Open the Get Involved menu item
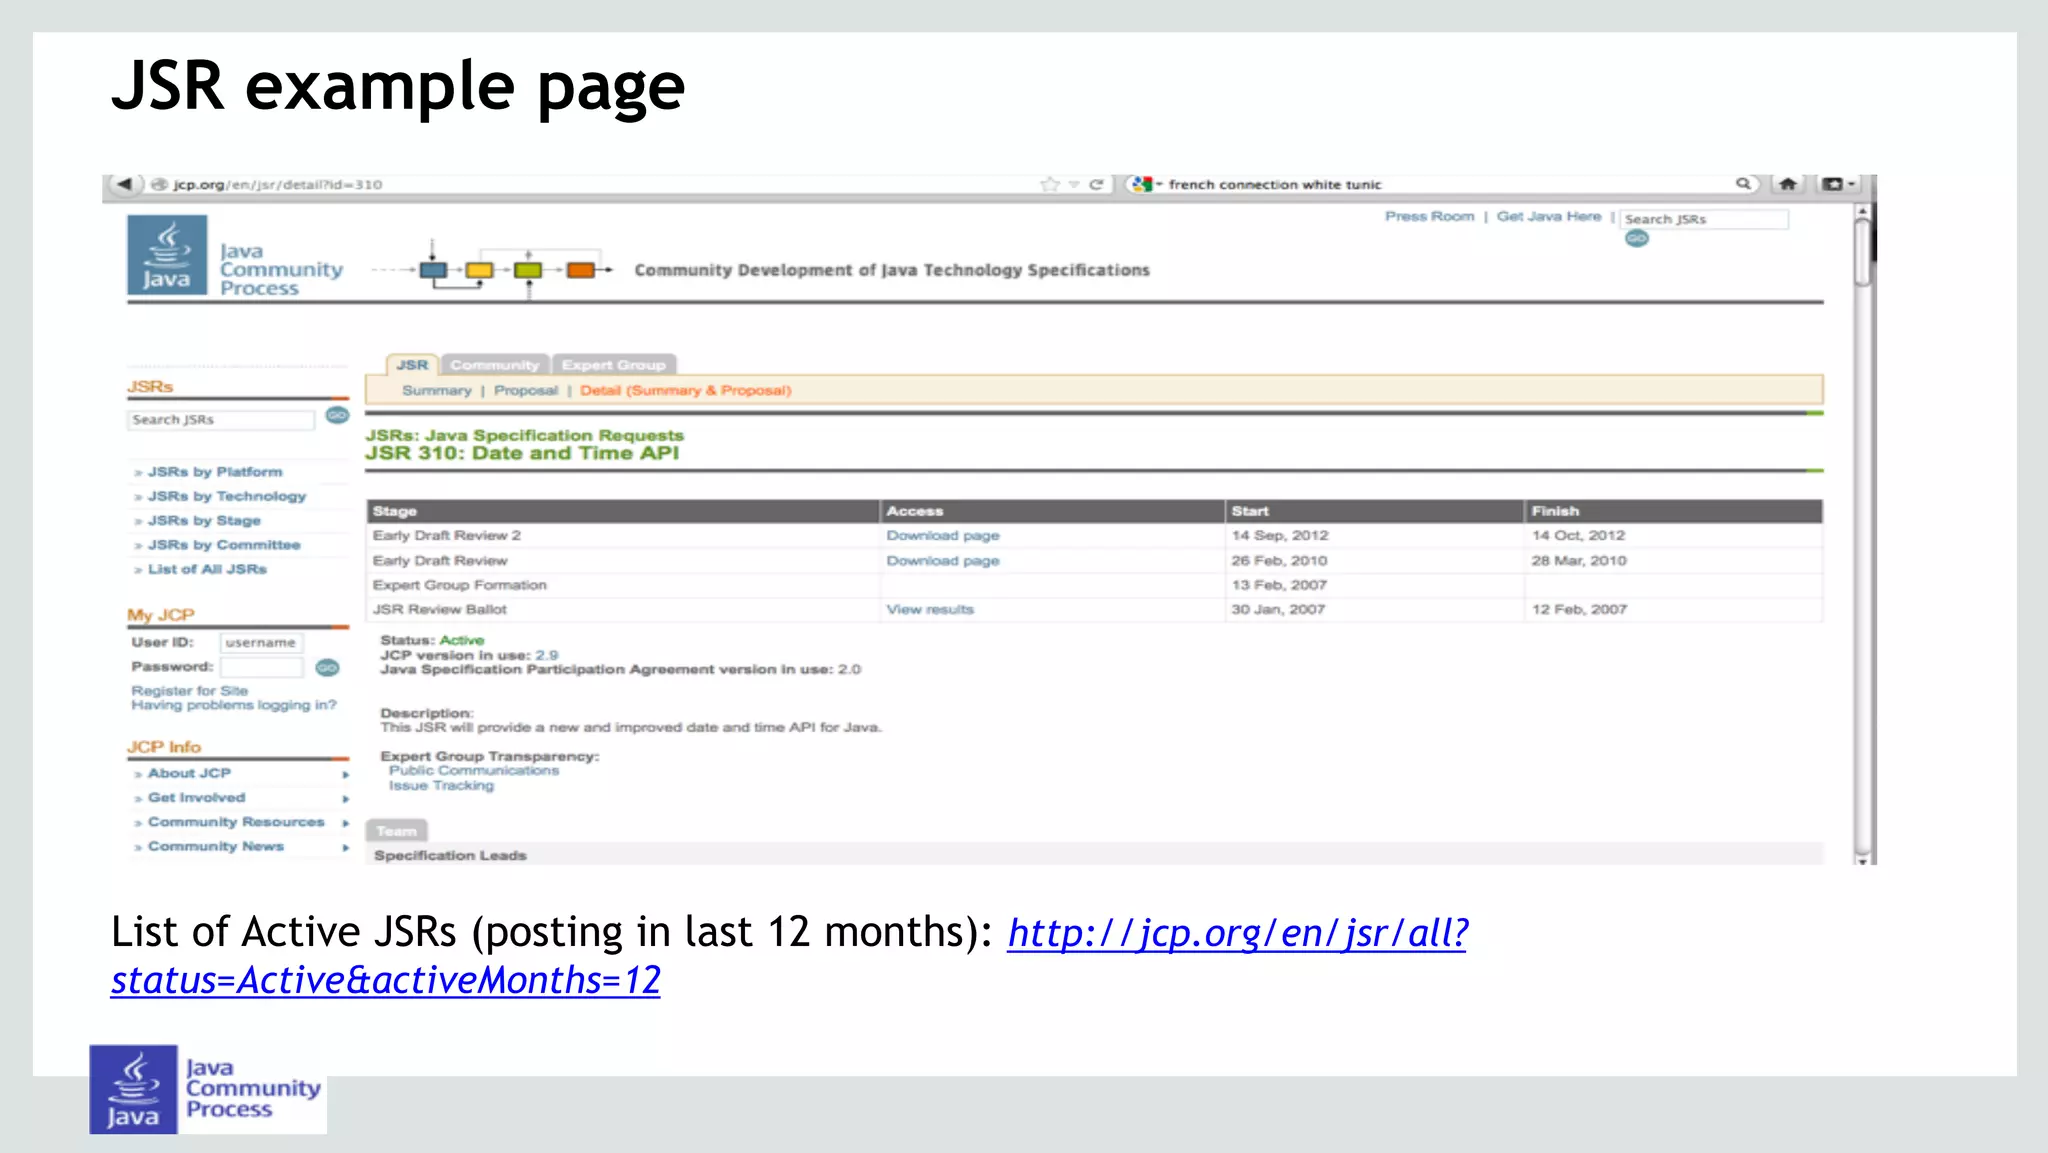This screenshot has height=1153, width=2048. click(196, 797)
